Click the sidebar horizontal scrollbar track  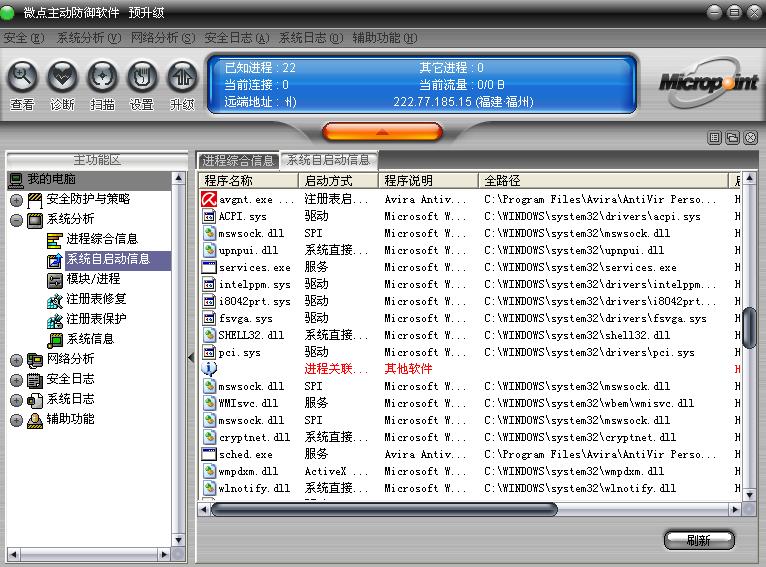pos(89,554)
